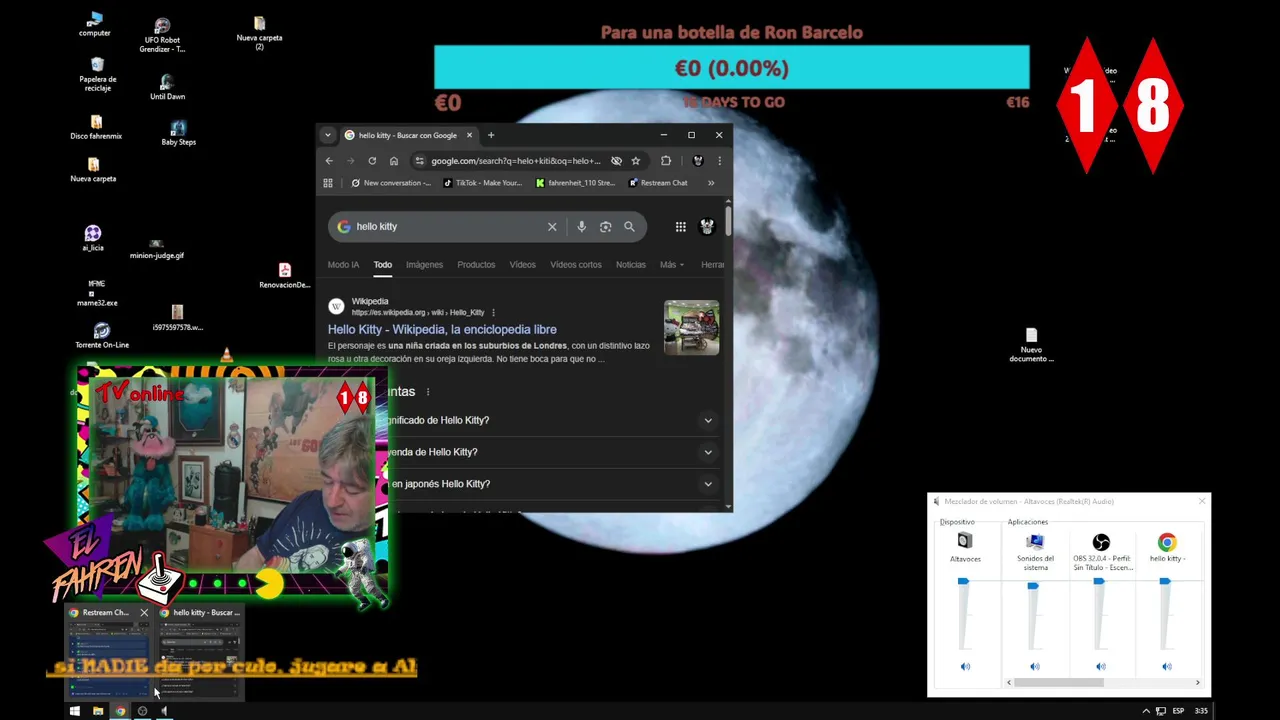
Task: Select RenovacionDe... PDF desktop icon
Action: [285, 276]
